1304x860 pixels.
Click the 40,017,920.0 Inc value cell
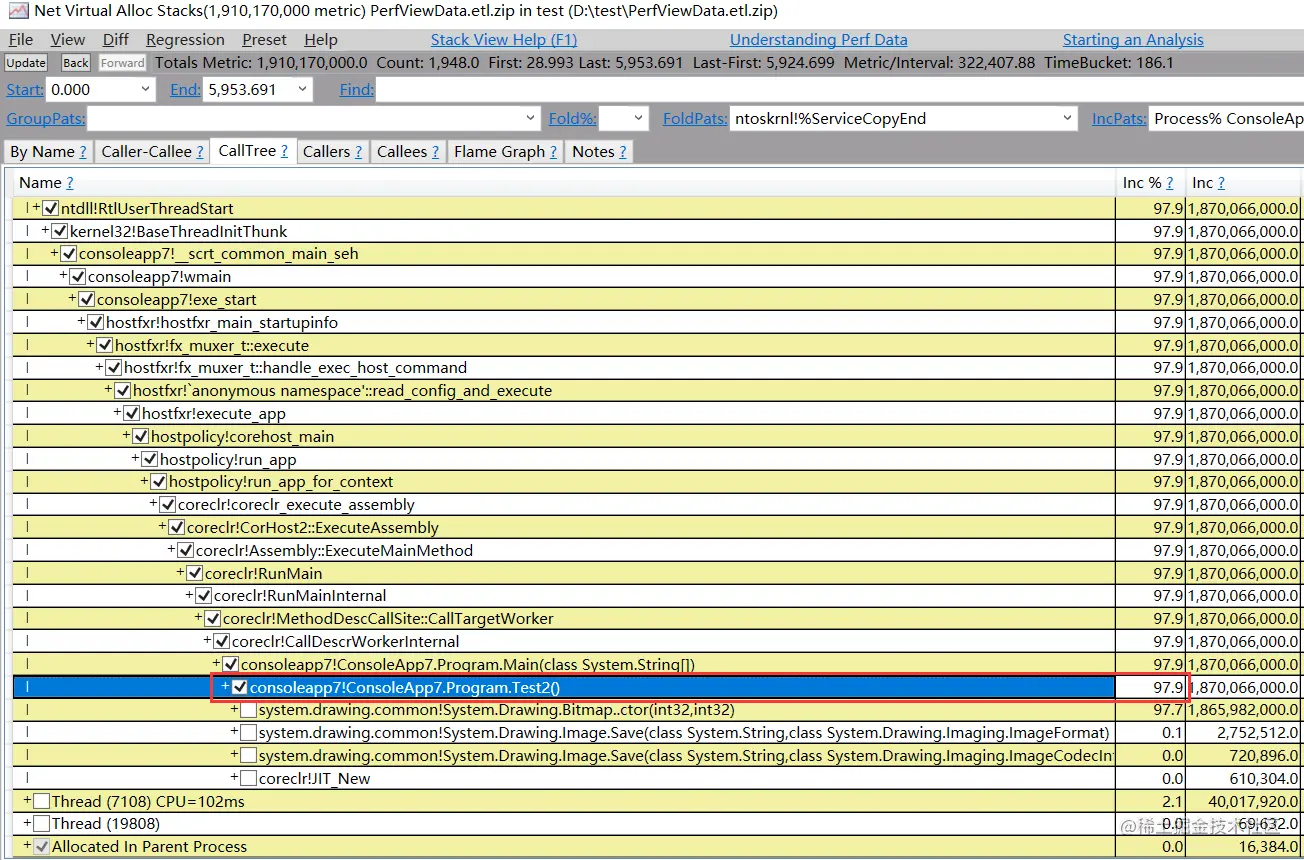pos(1244,802)
